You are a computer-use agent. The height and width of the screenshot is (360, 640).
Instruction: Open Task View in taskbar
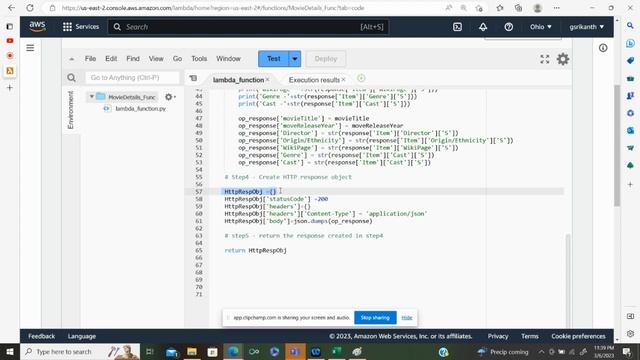[x=149, y=351]
